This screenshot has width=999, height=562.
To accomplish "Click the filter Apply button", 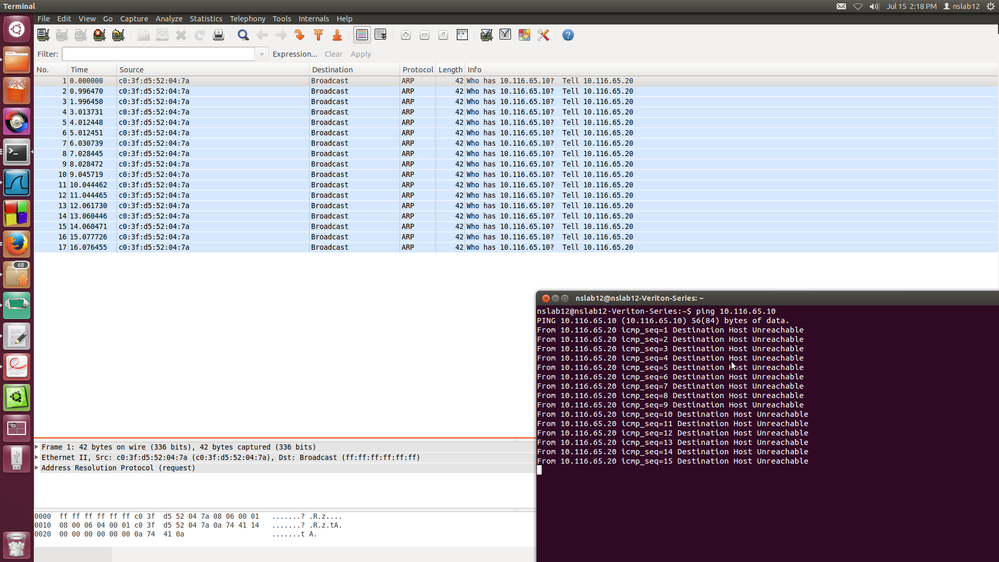I will [361, 54].
